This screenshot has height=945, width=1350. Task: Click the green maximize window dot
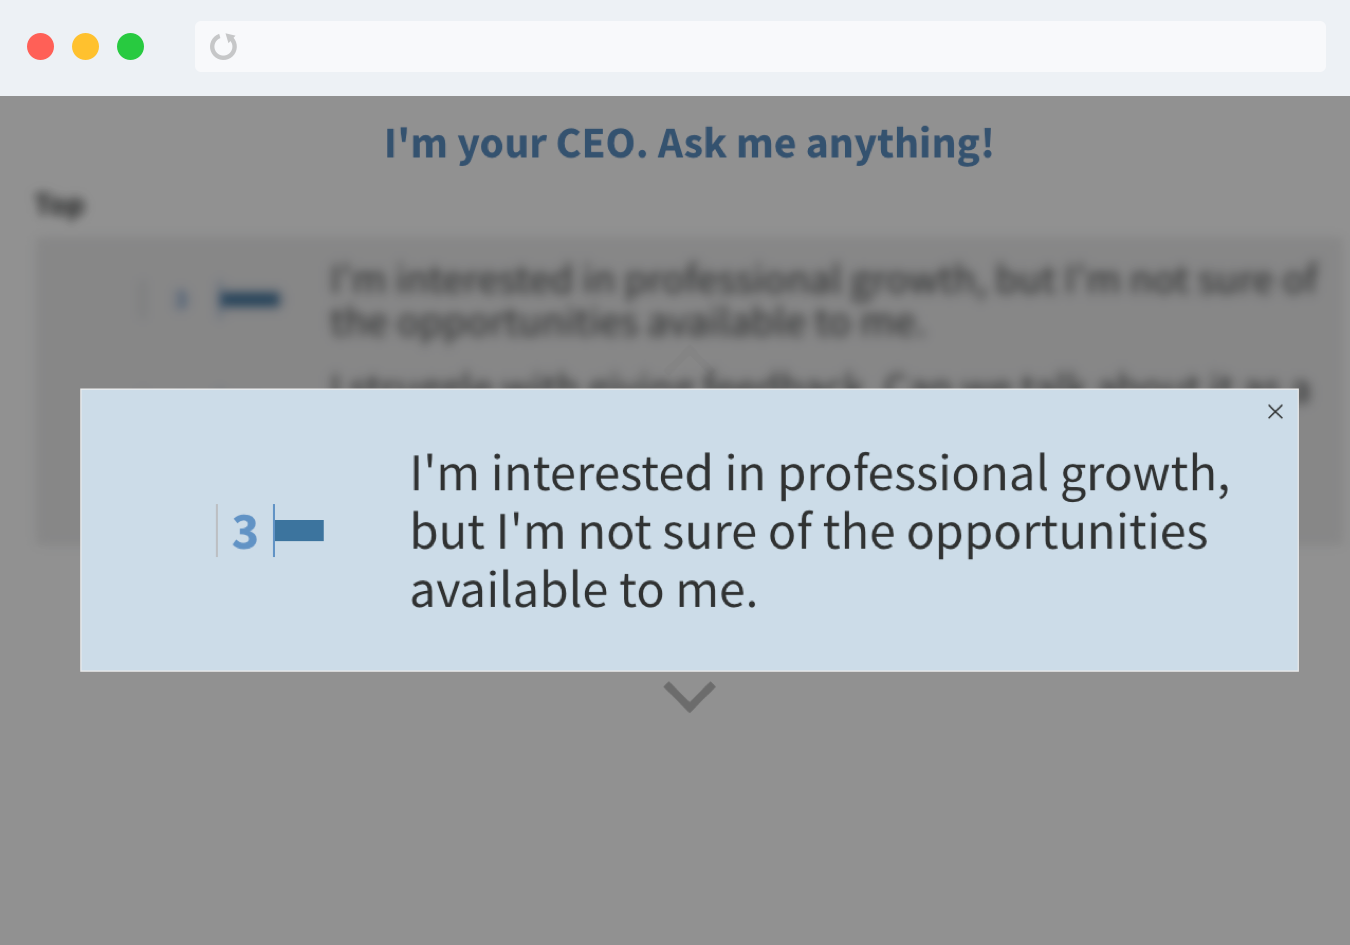point(130,46)
